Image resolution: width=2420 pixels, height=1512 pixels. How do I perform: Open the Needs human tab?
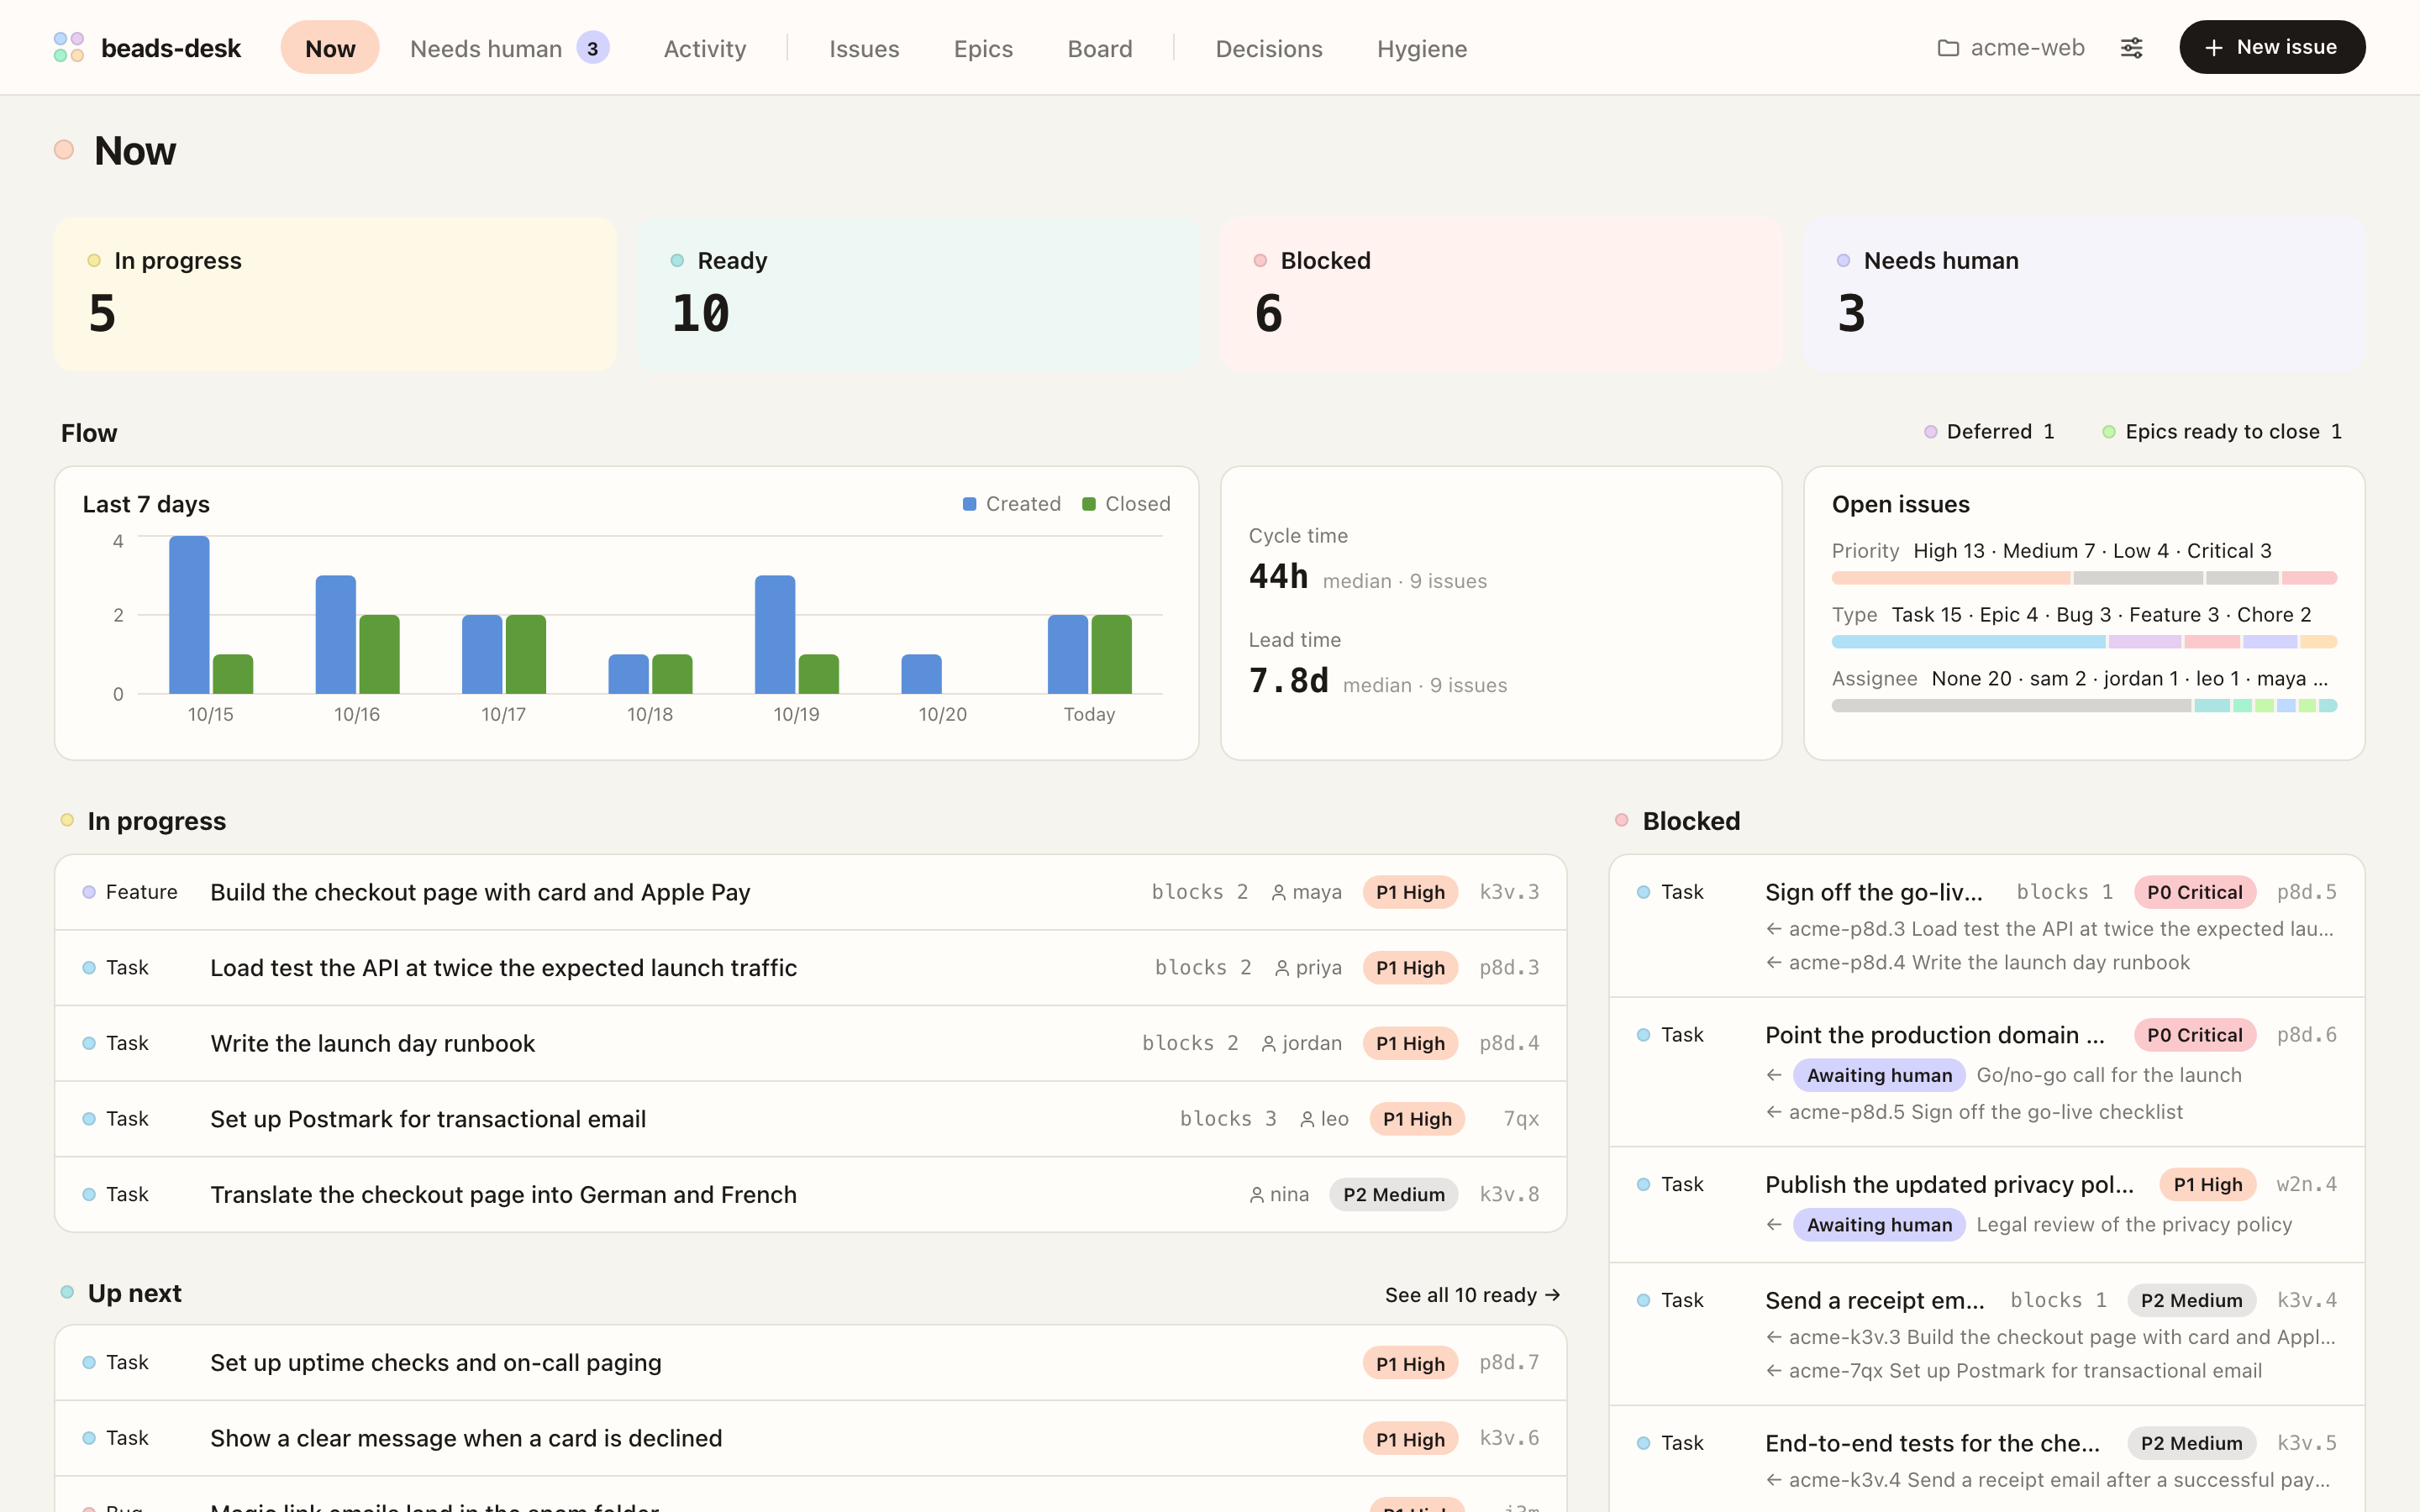click(x=509, y=48)
